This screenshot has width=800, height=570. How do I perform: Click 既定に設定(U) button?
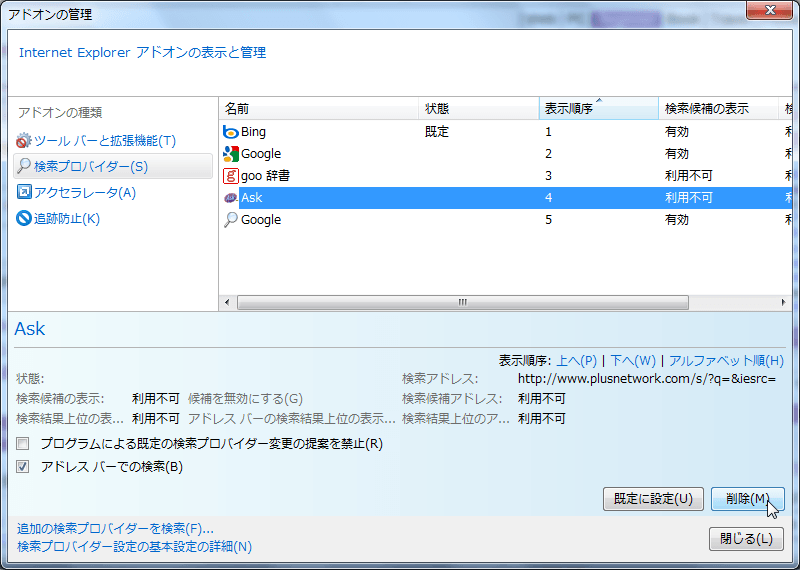(653, 499)
